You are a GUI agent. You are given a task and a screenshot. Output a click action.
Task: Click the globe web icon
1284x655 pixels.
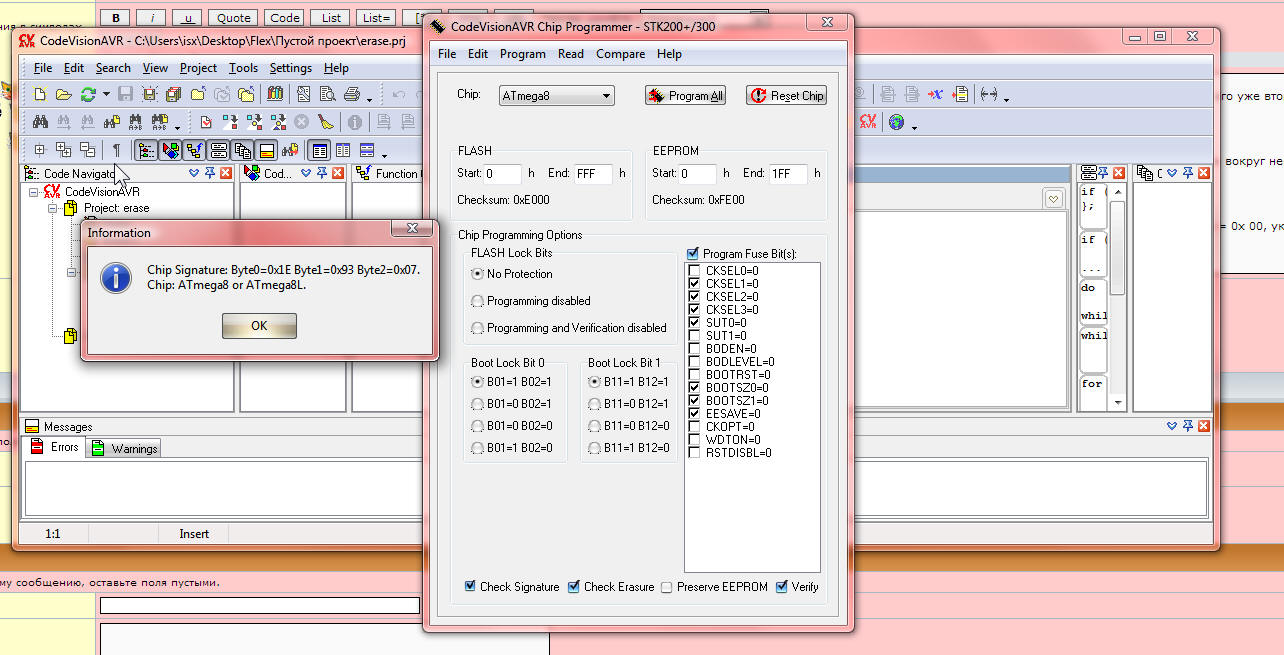click(896, 122)
